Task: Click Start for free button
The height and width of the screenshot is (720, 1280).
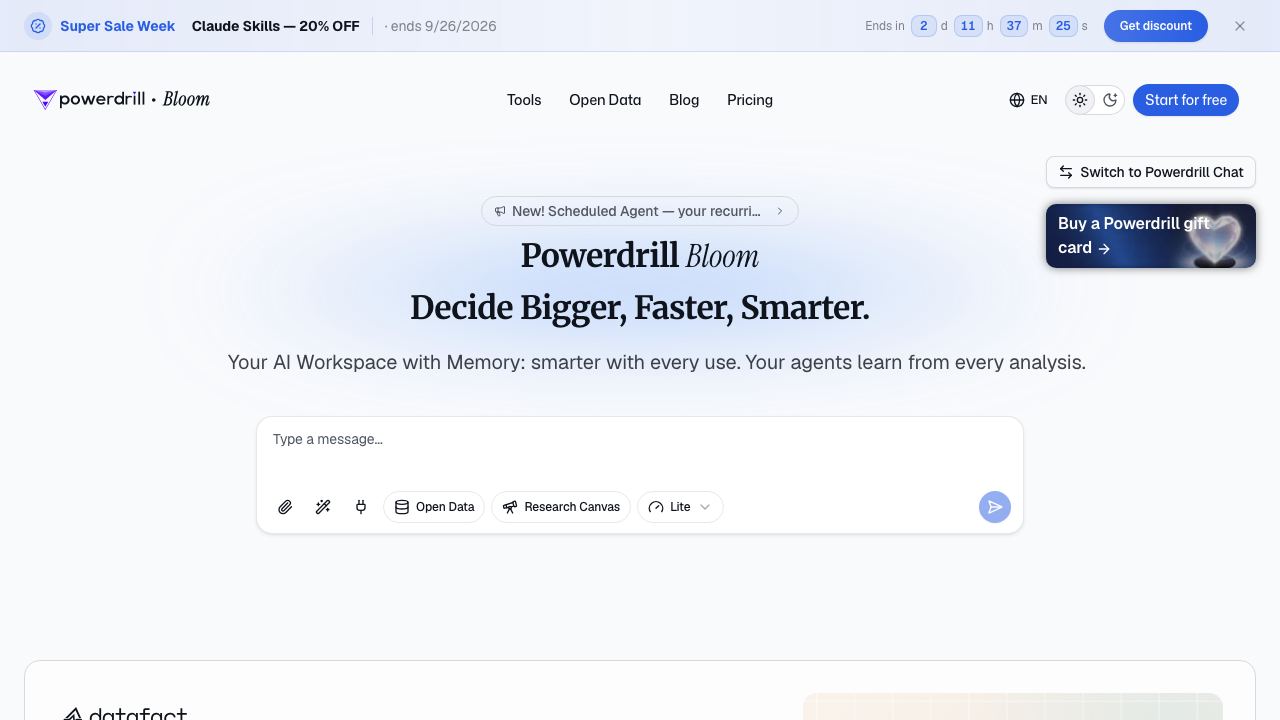Action: pos(1186,100)
